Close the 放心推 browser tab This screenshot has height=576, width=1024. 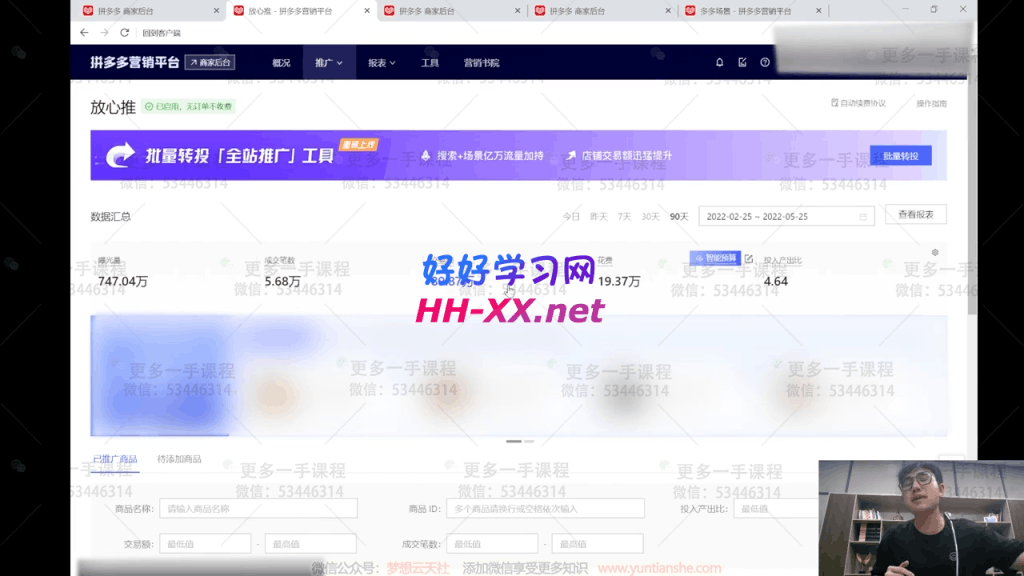pyautogui.click(x=366, y=10)
